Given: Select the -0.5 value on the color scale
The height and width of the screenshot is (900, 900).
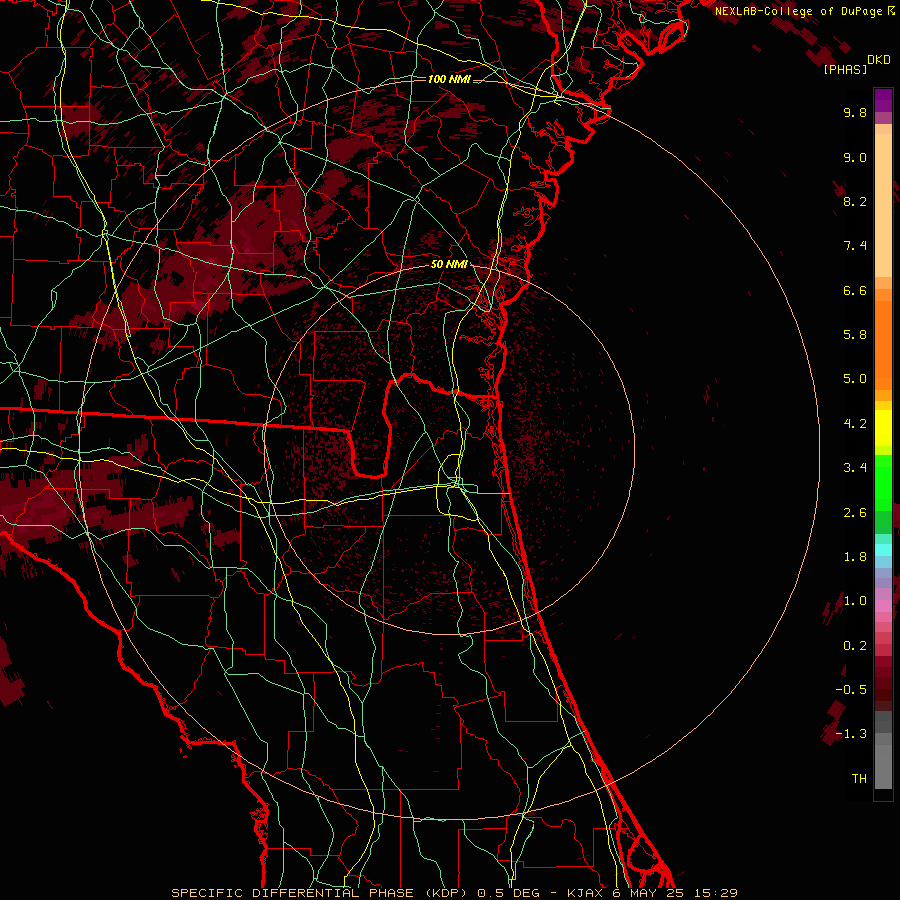Looking at the screenshot, I should tap(851, 690).
